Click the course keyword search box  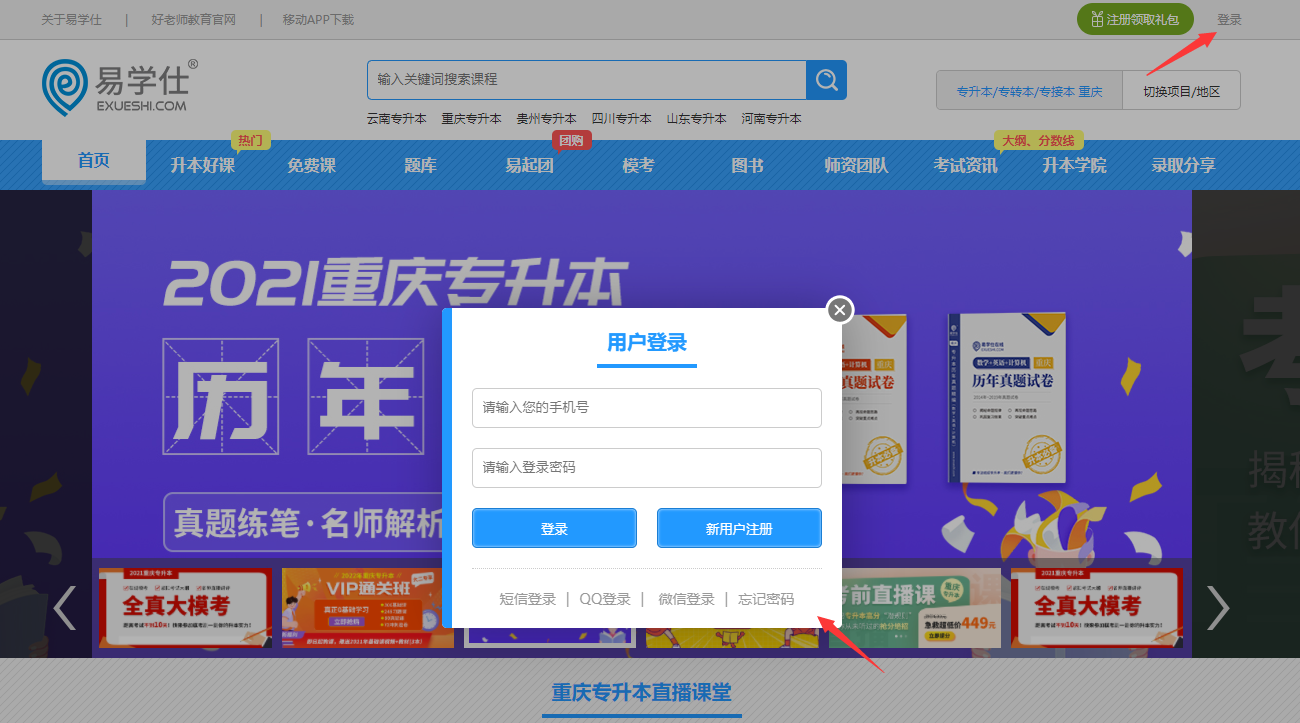click(587, 80)
